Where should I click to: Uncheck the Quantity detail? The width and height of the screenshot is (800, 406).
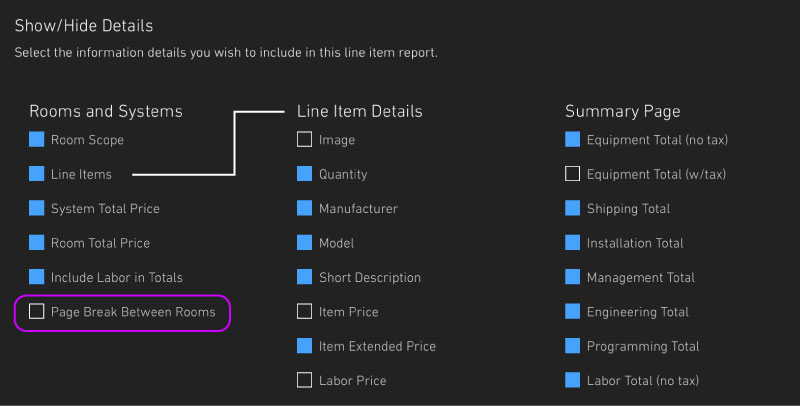(x=305, y=173)
